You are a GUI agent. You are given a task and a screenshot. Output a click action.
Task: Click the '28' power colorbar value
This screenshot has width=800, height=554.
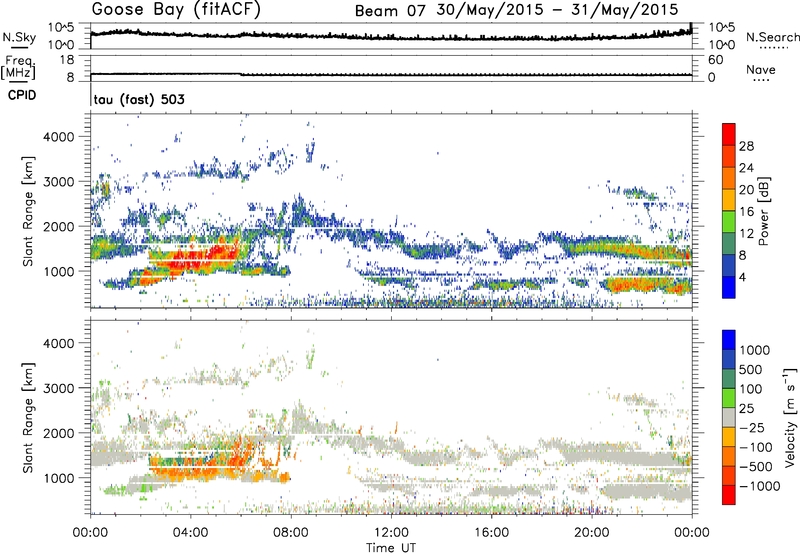tap(746, 146)
